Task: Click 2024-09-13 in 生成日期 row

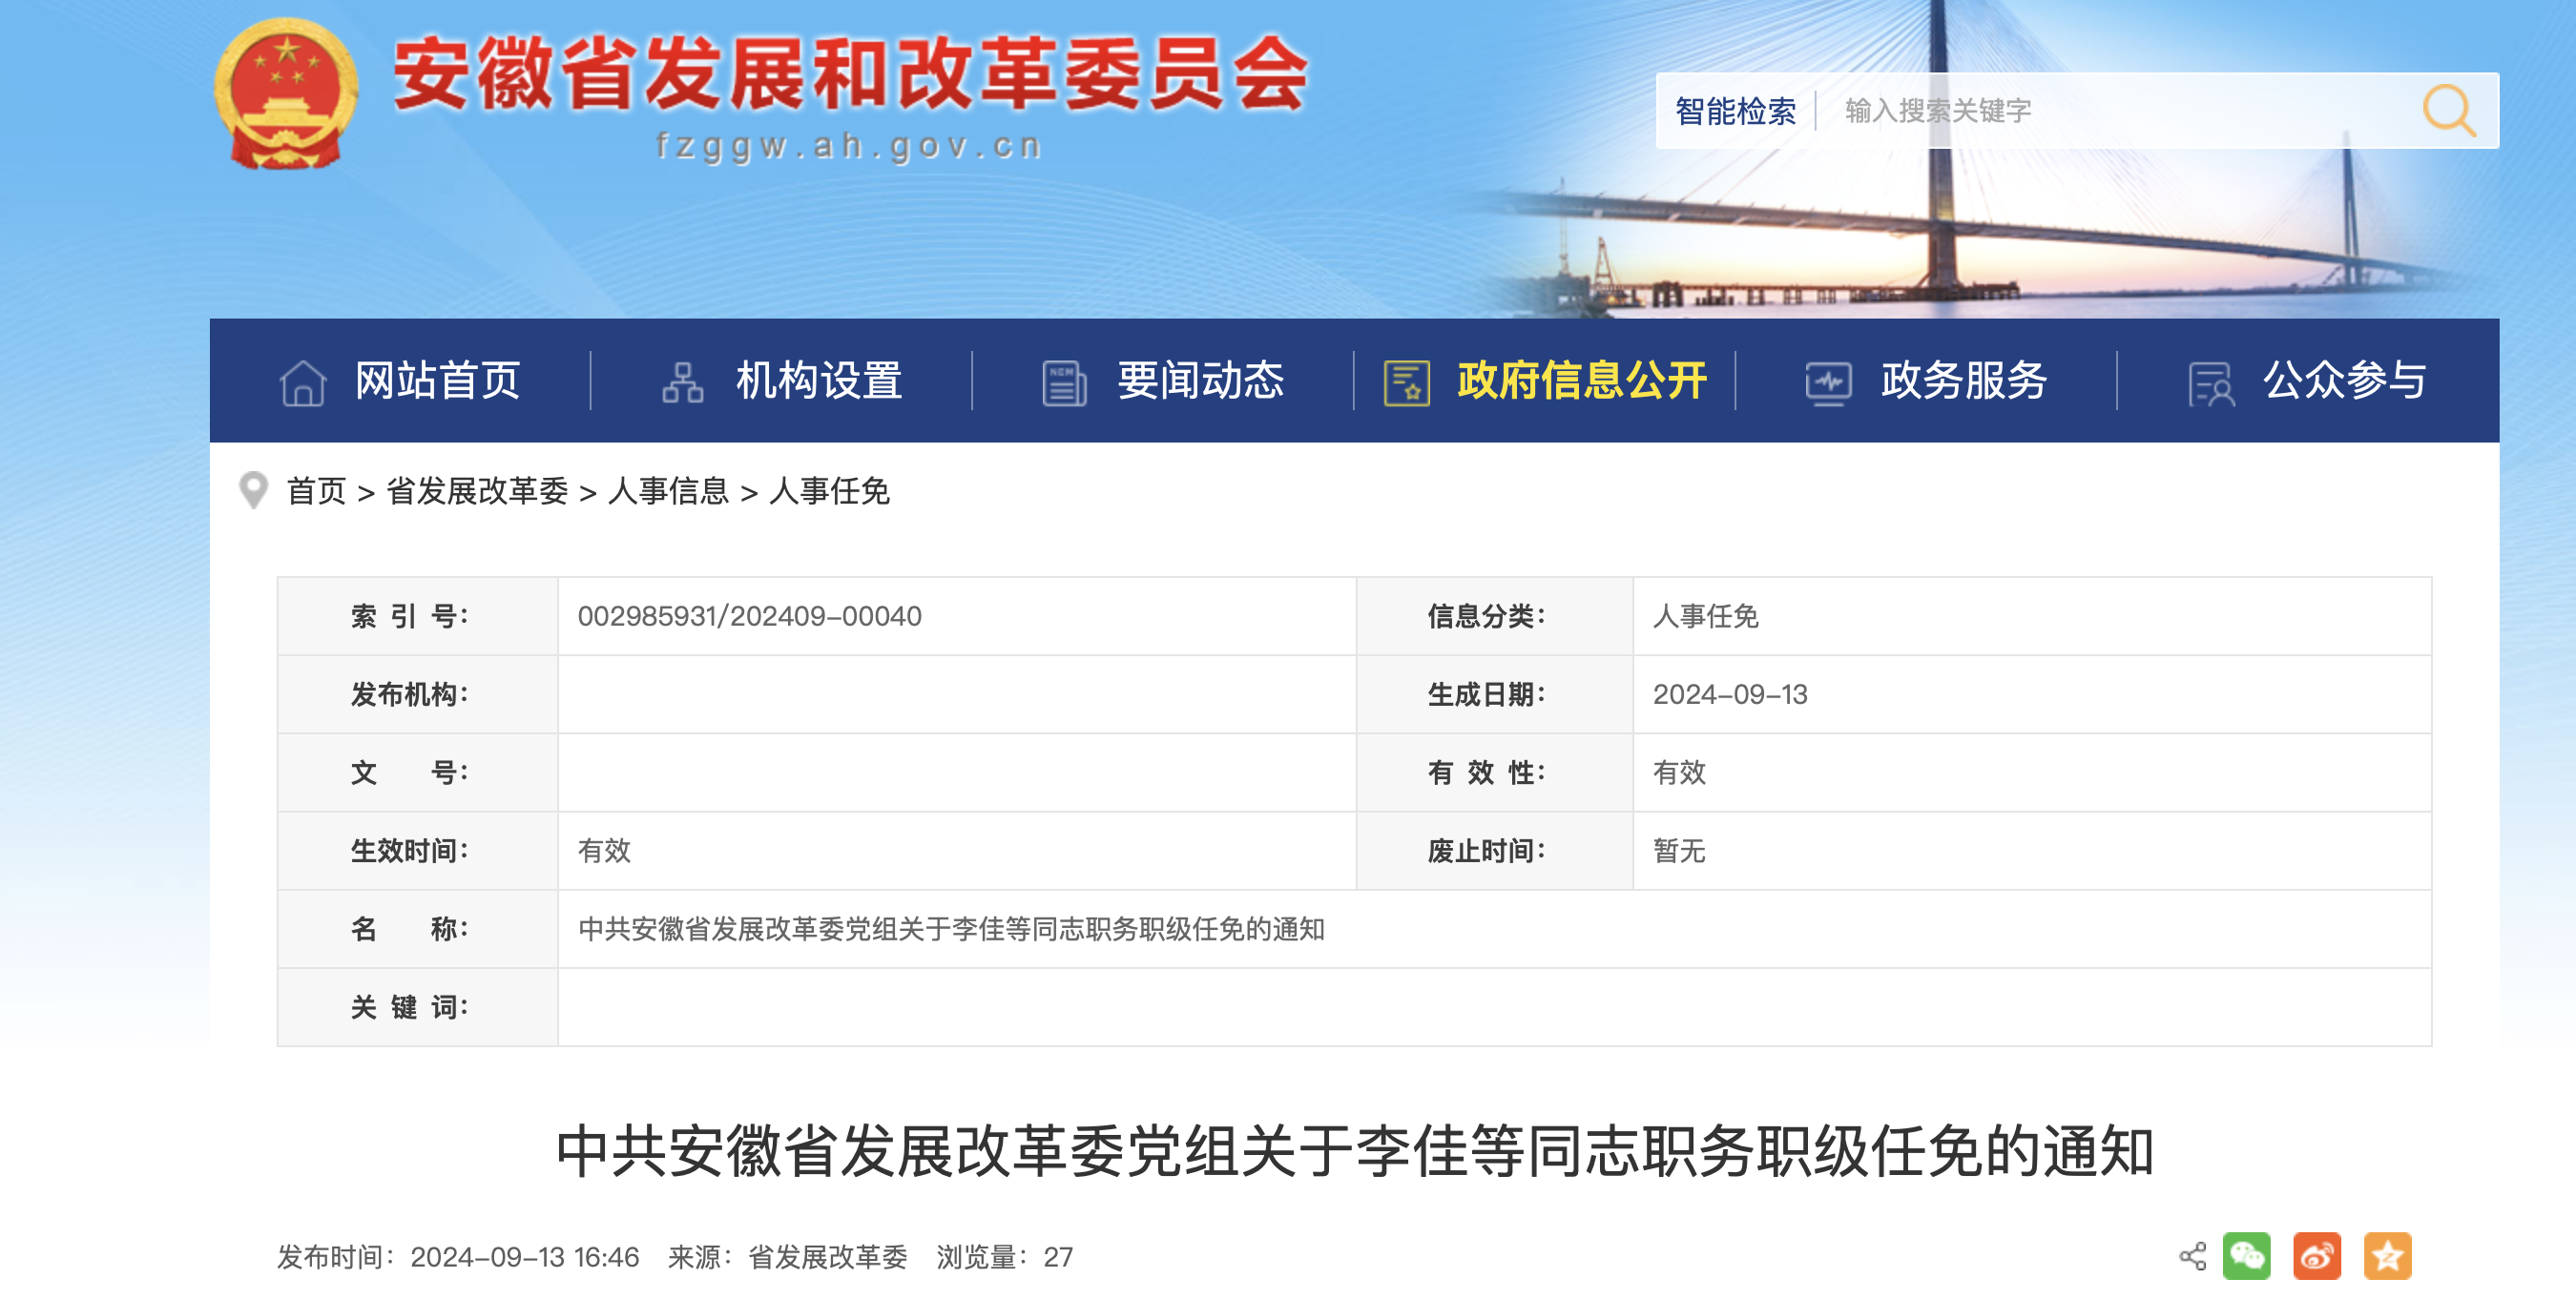Action: 1729,694
